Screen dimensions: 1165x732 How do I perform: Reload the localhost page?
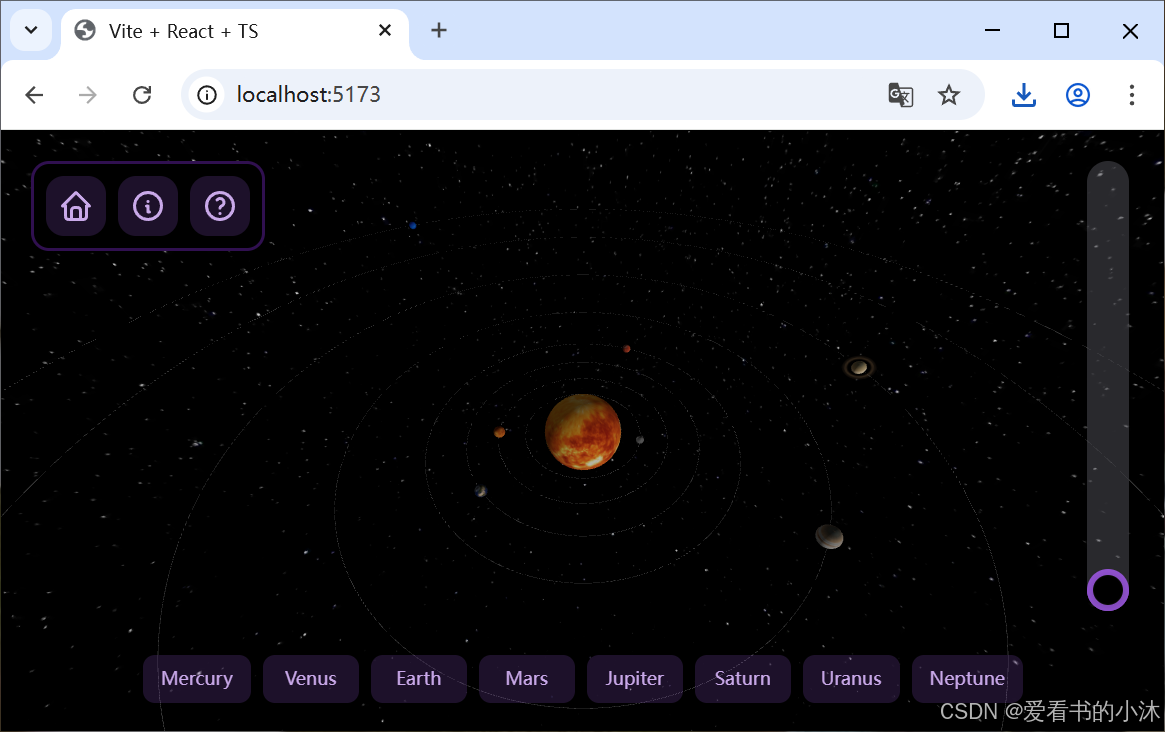(x=142, y=95)
